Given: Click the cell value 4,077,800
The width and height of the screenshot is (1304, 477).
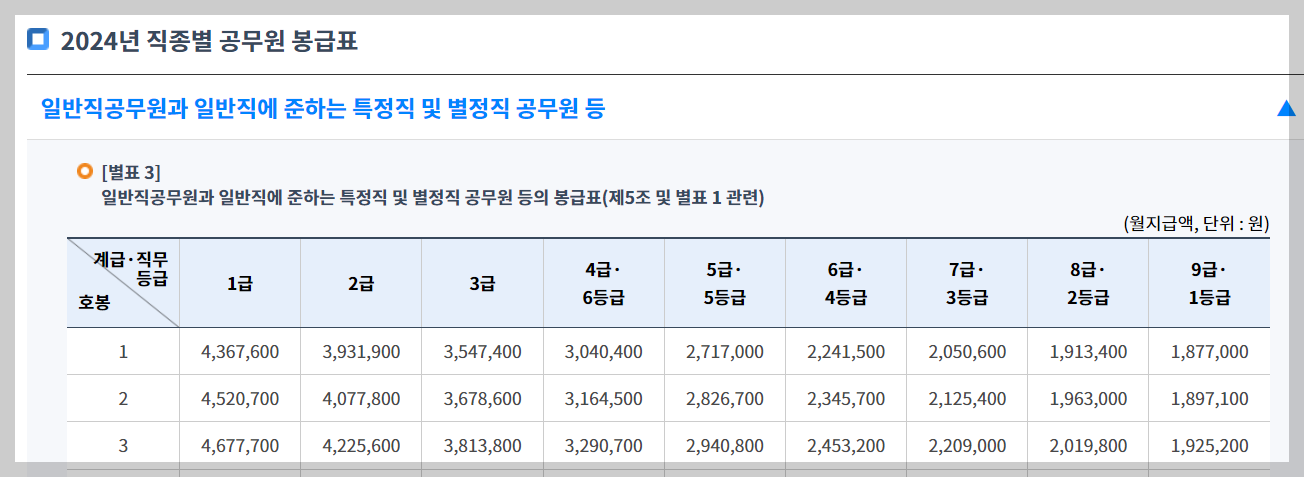Looking at the screenshot, I should coord(361,399).
